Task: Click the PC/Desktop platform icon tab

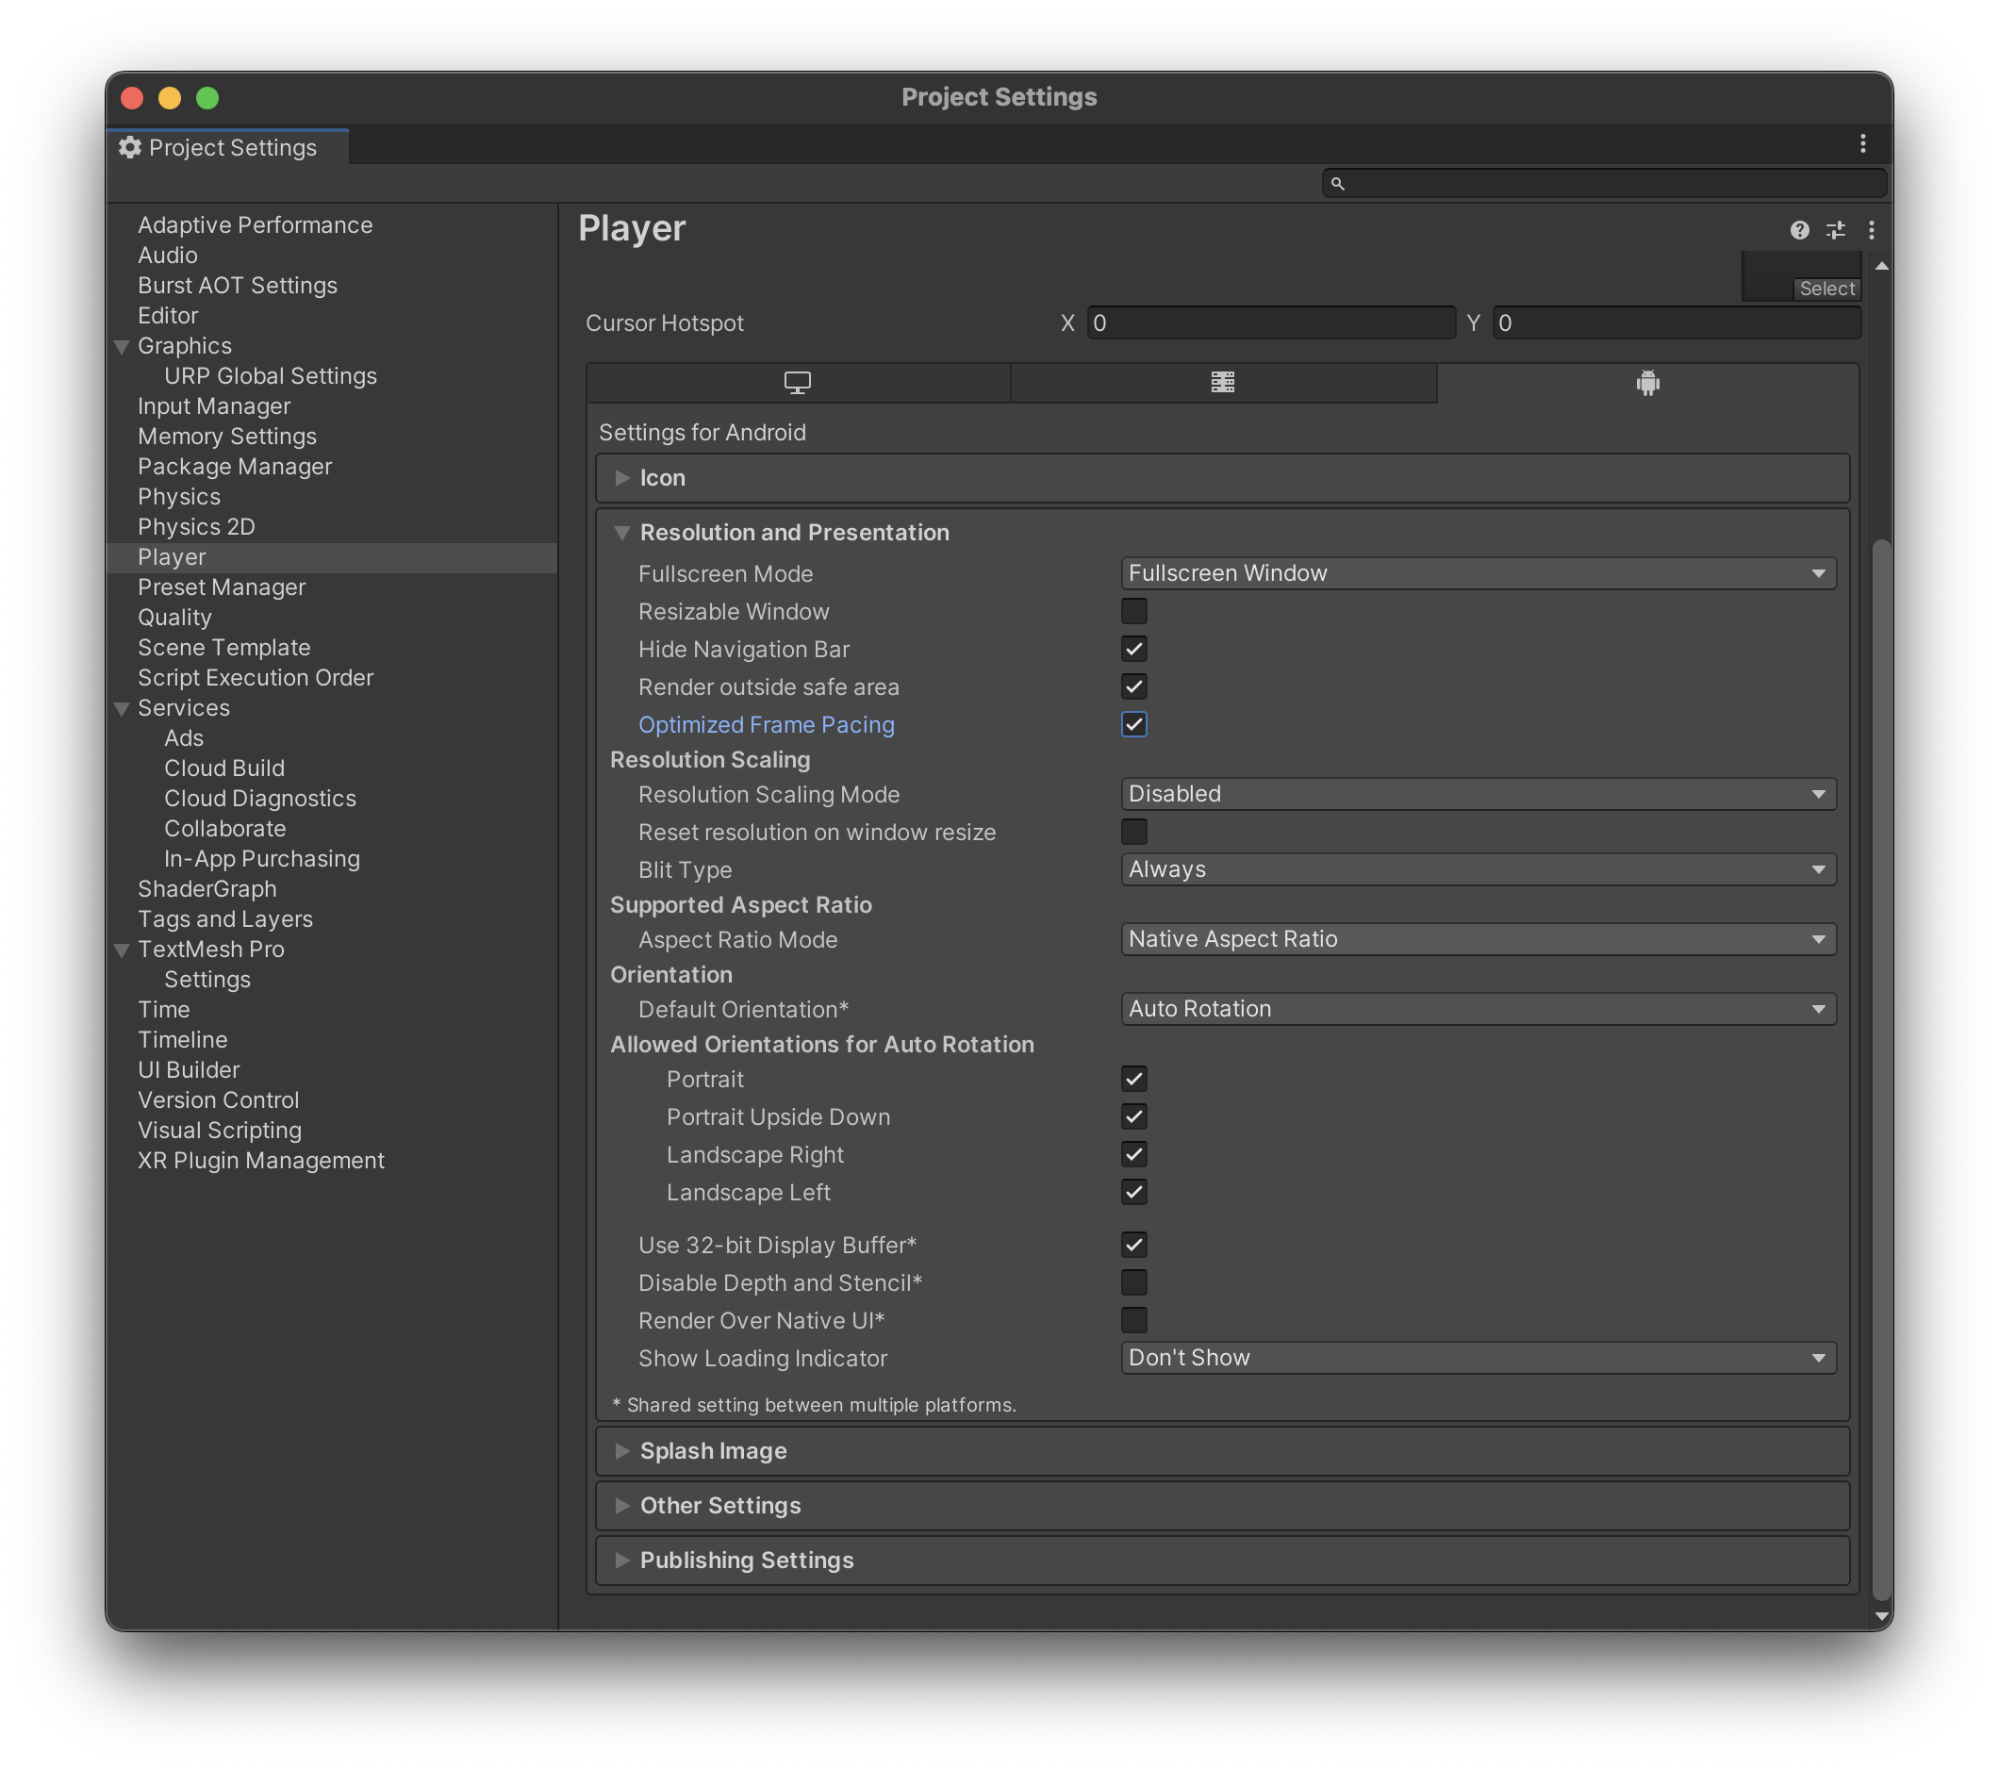Action: click(x=795, y=381)
